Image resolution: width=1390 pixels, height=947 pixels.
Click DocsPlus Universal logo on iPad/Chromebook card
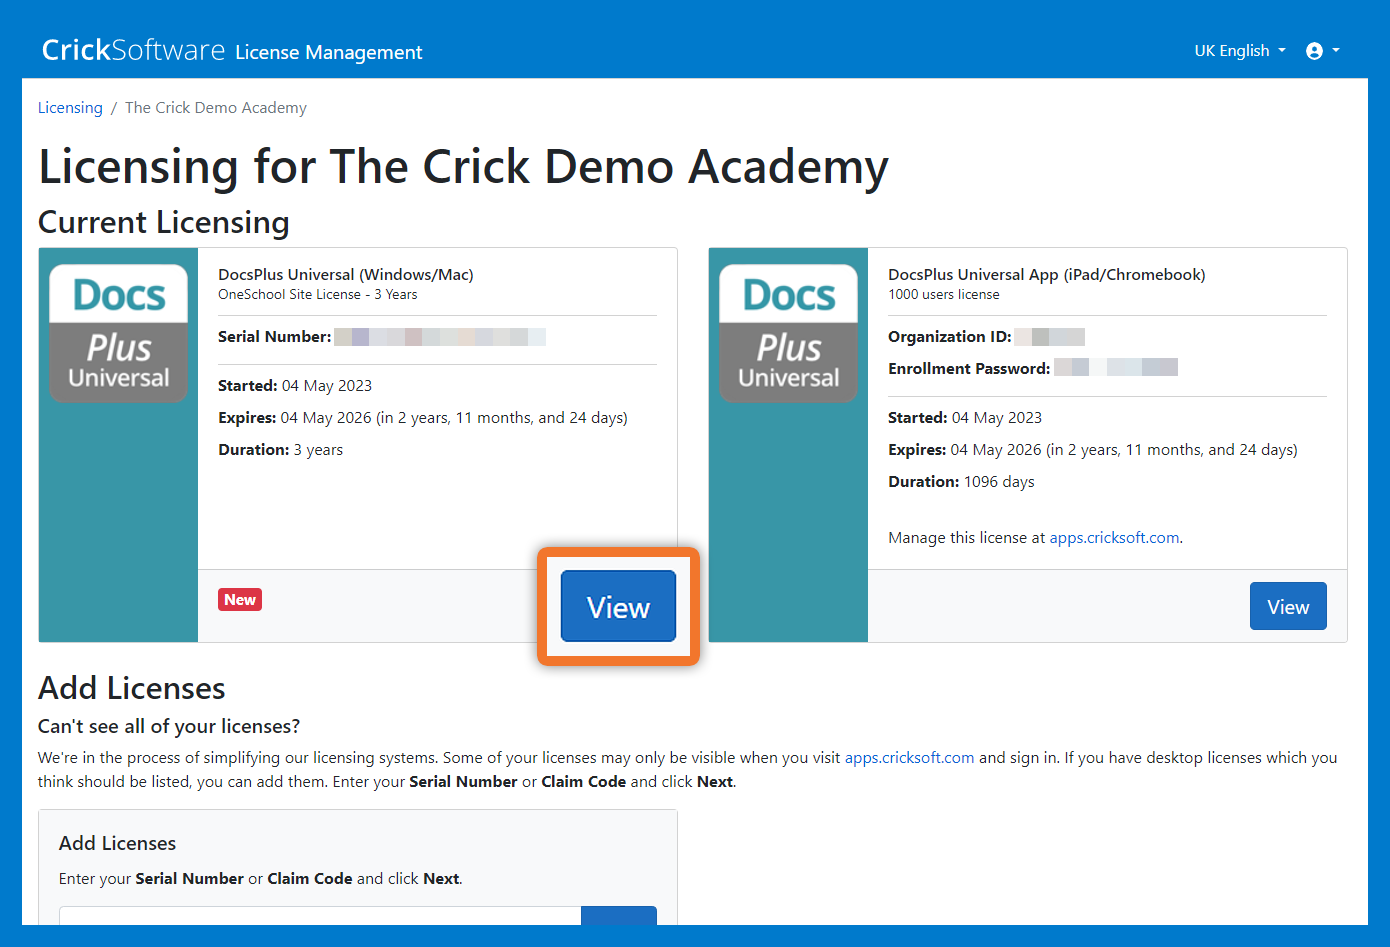click(788, 334)
